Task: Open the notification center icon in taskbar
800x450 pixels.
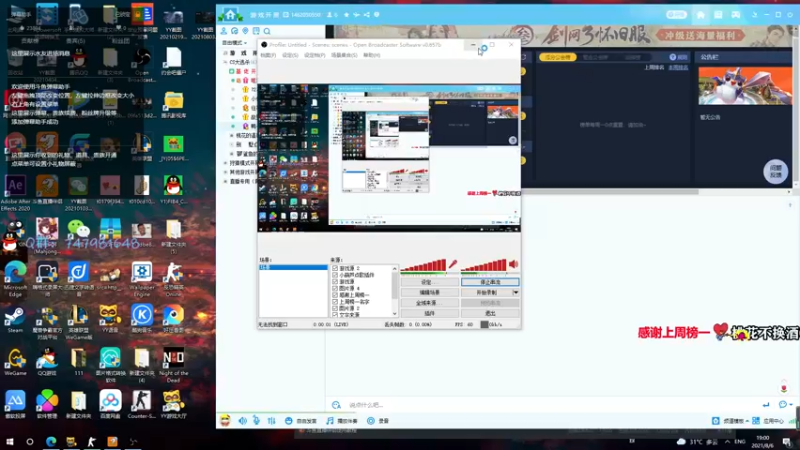Action: [x=787, y=442]
